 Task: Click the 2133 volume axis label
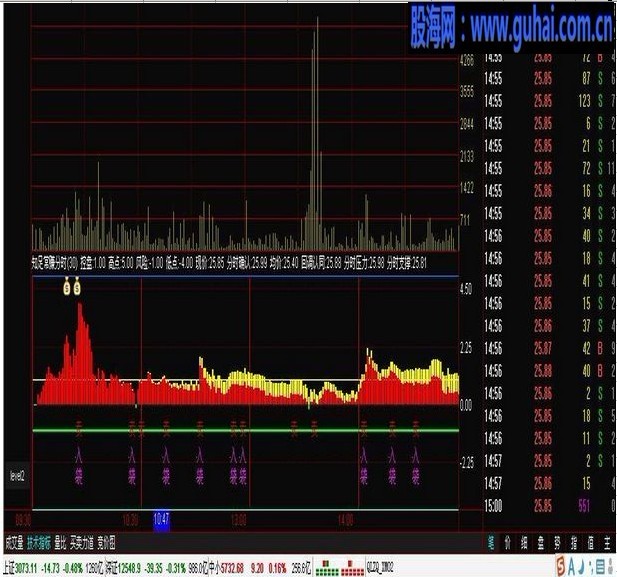click(467, 157)
